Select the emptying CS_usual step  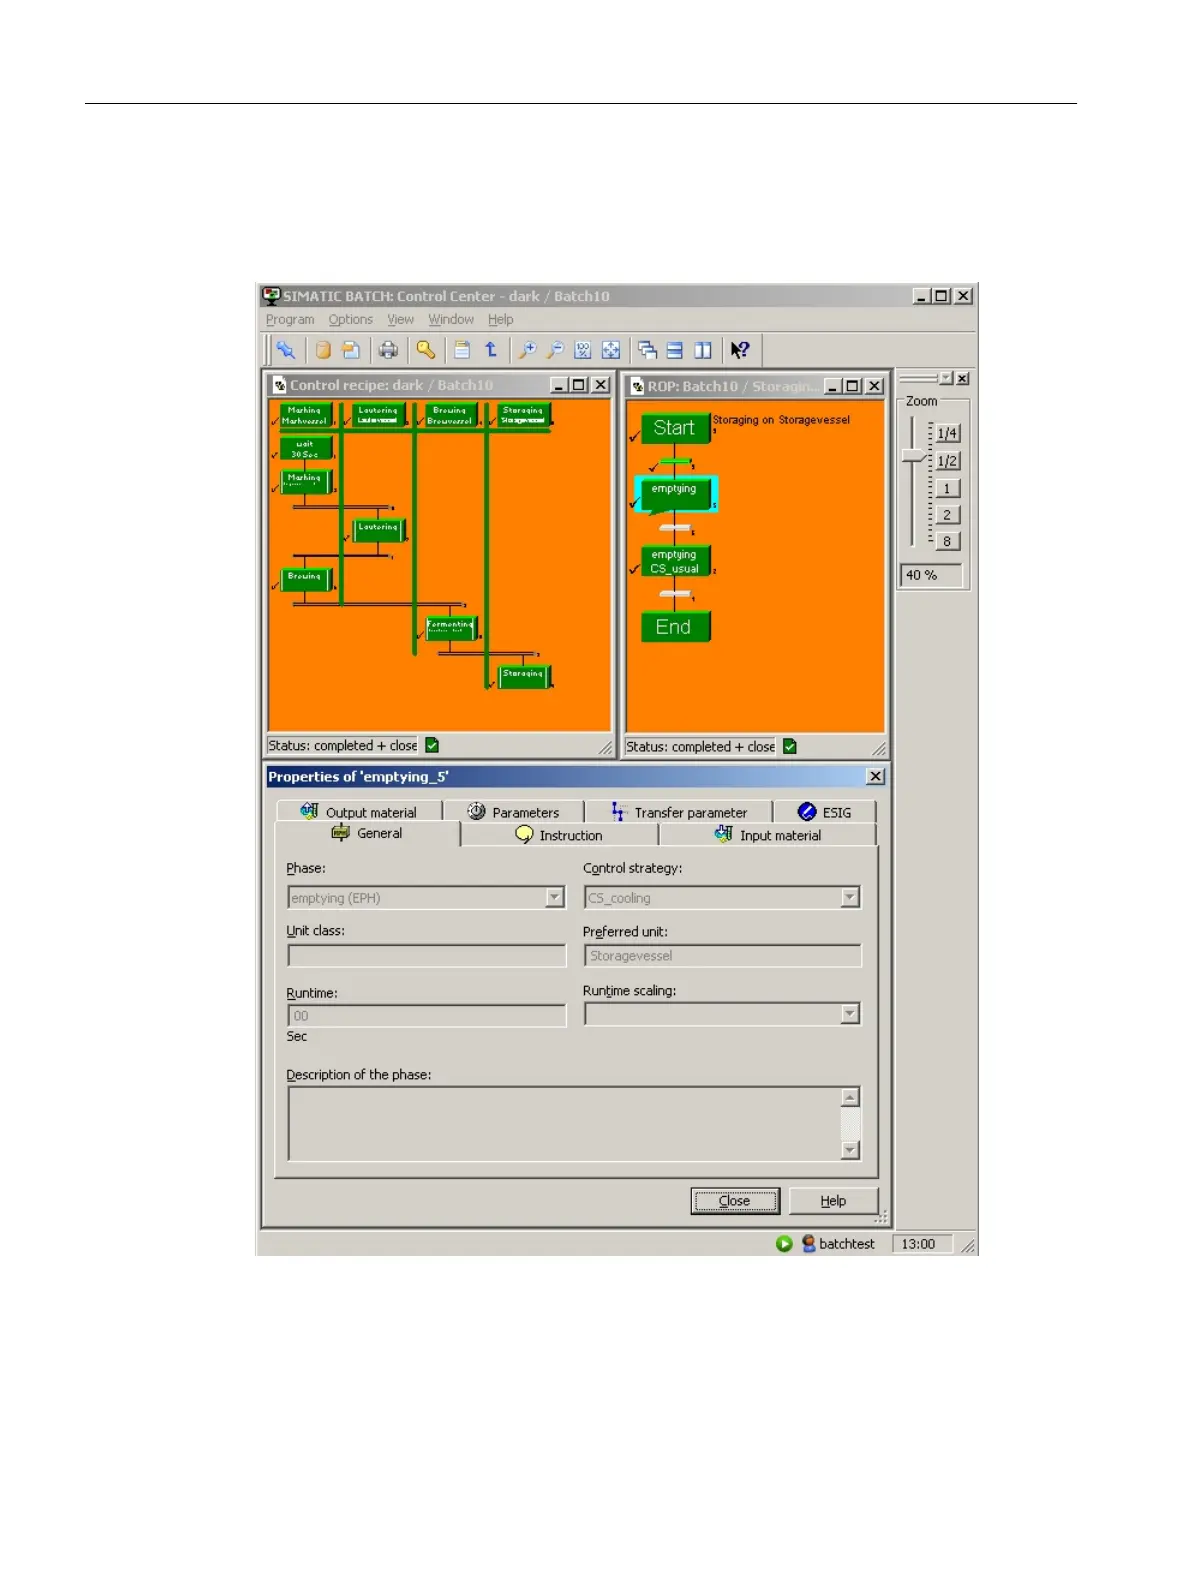[675, 561]
